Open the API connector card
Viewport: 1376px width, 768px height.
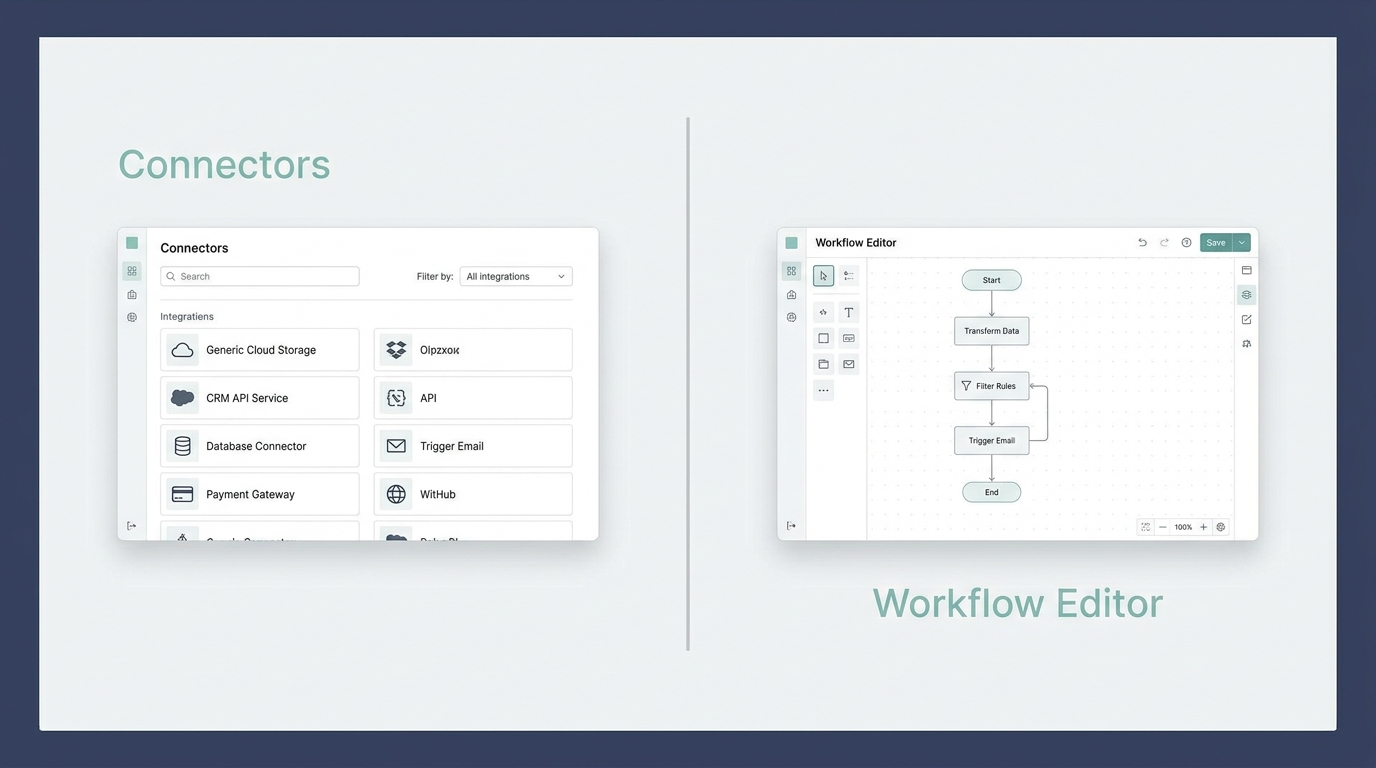point(473,398)
